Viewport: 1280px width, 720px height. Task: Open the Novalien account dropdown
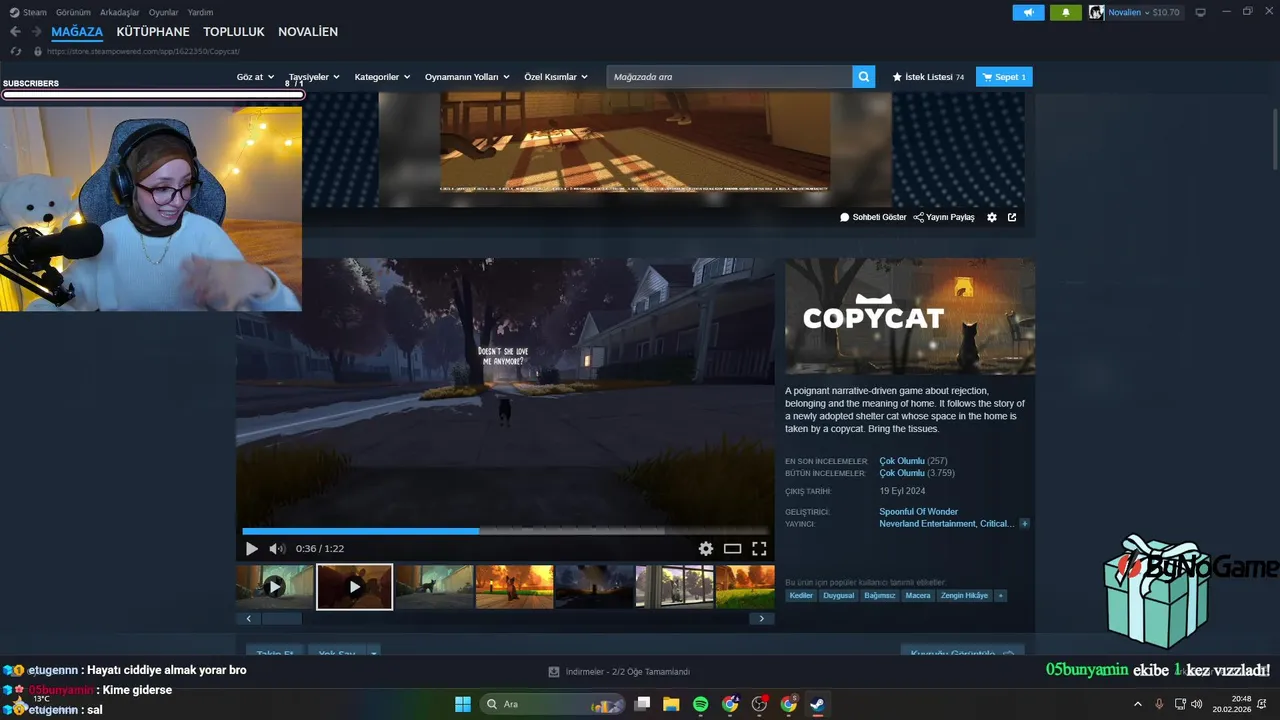tap(1135, 12)
